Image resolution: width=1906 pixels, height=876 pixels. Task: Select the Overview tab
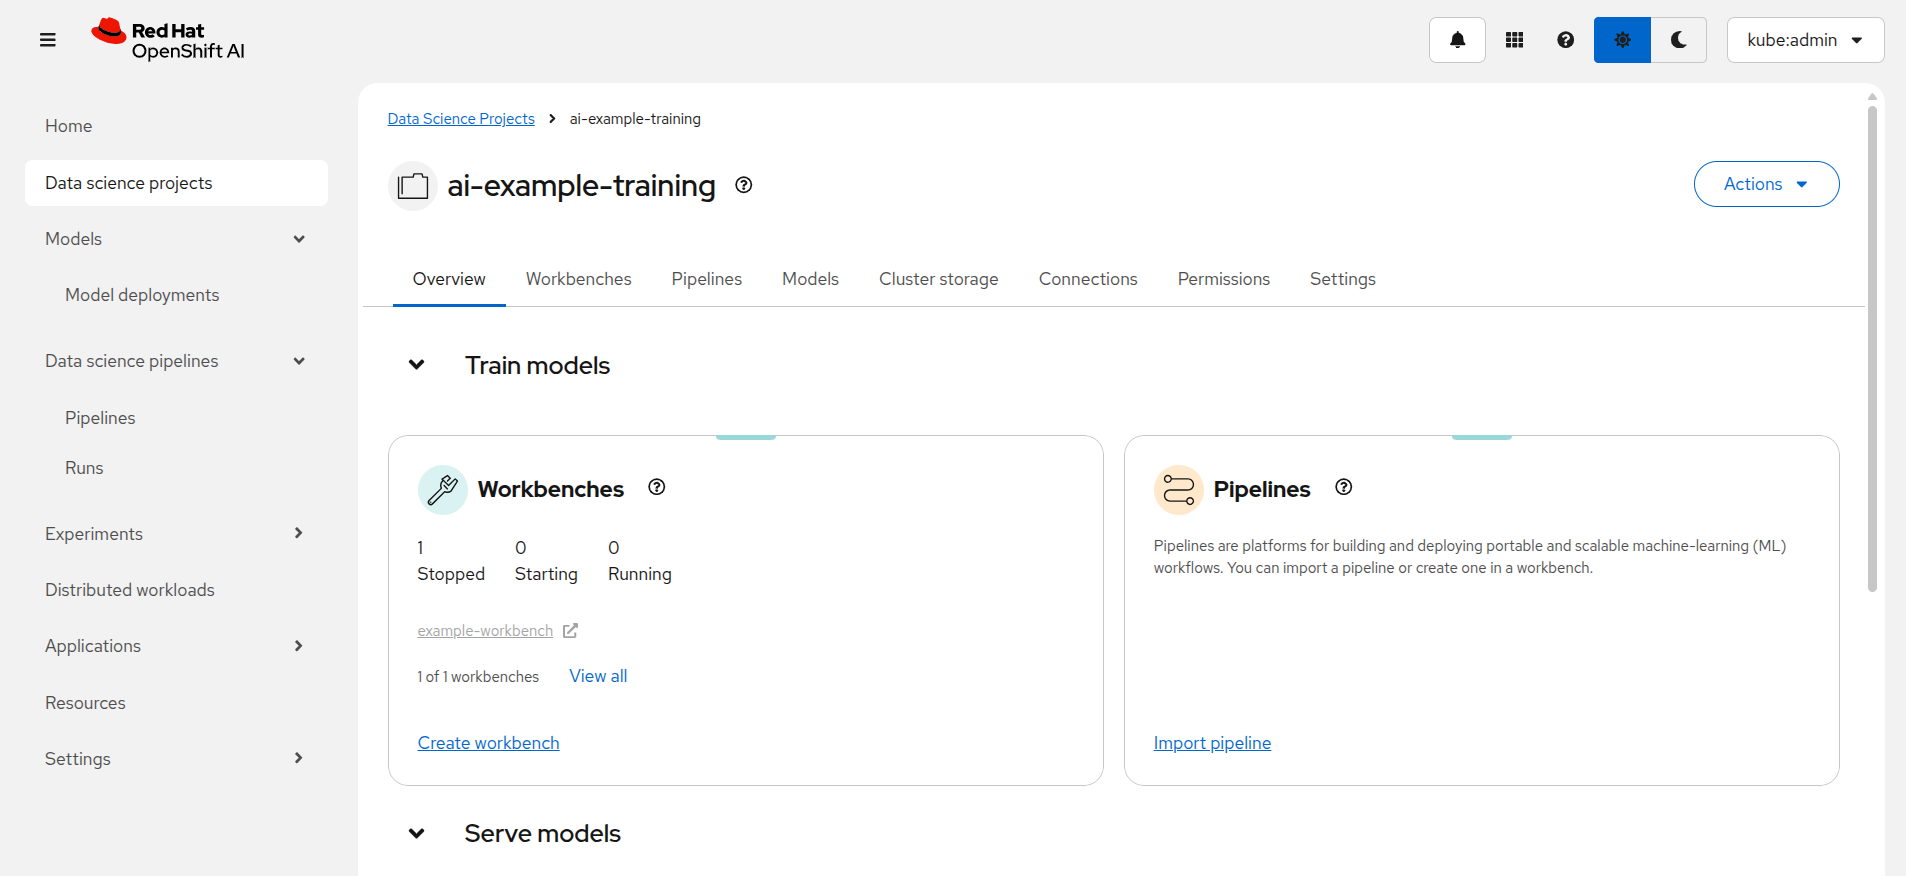(449, 279)
